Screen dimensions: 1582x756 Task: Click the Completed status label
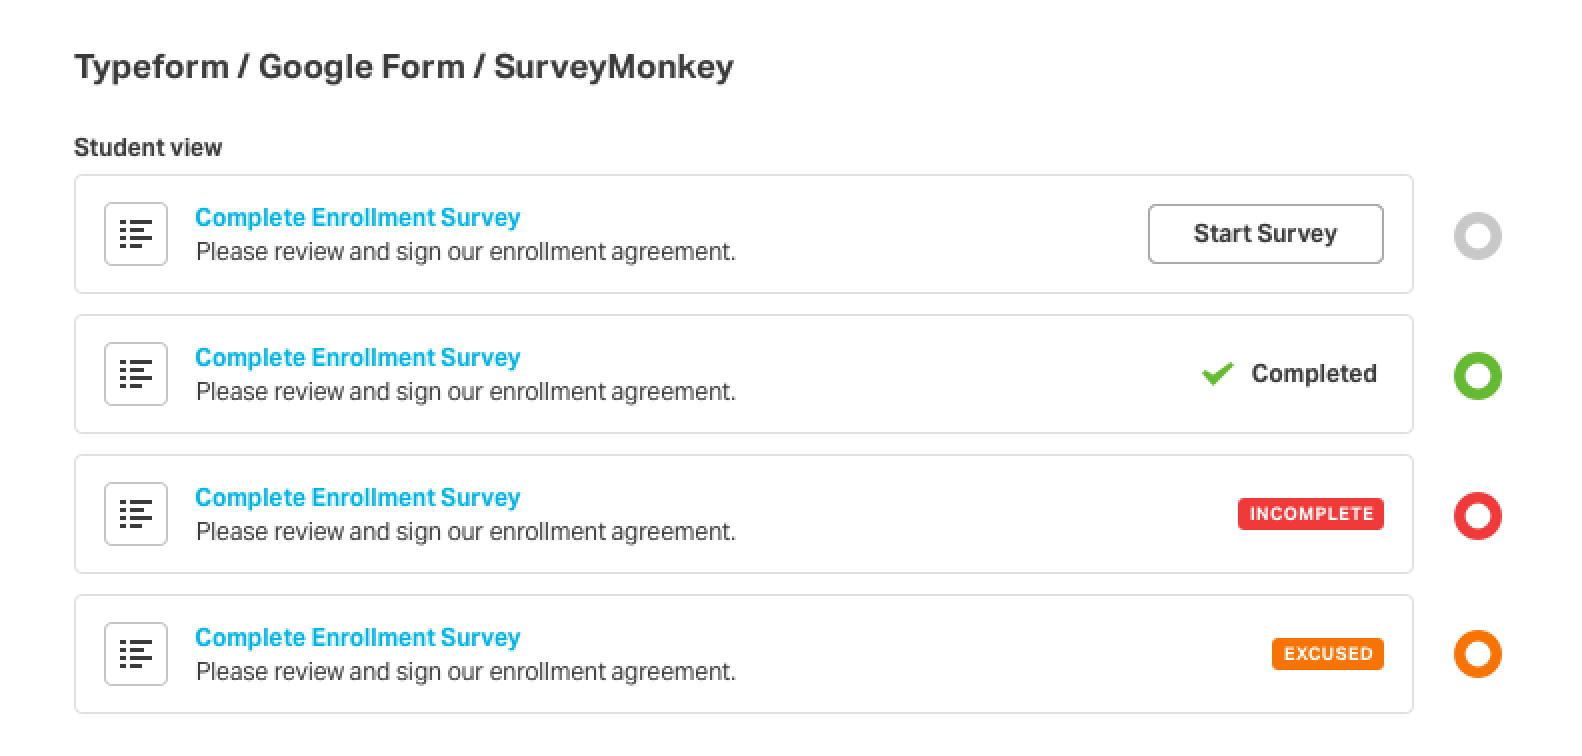pyautogui.click(x=1313, y=374)
